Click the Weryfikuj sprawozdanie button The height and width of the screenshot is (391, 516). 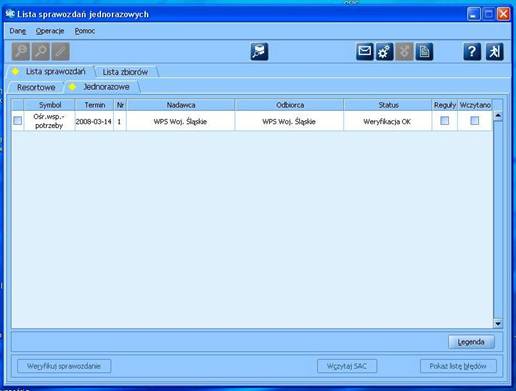coord(64,366)
